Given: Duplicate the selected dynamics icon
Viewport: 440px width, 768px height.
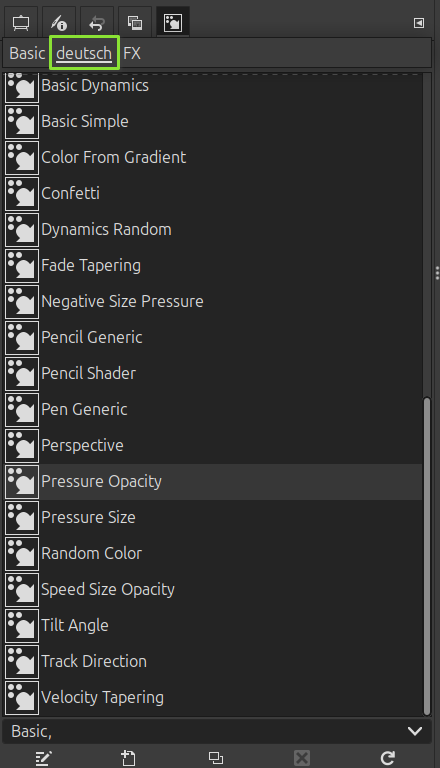Looking at the screenshot, I should tap(216, 758).
